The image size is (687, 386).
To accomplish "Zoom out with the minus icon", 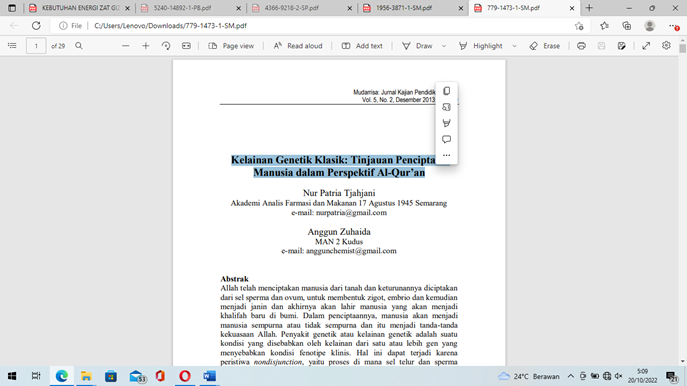I will pyautogui.click(x=125, y=46).
